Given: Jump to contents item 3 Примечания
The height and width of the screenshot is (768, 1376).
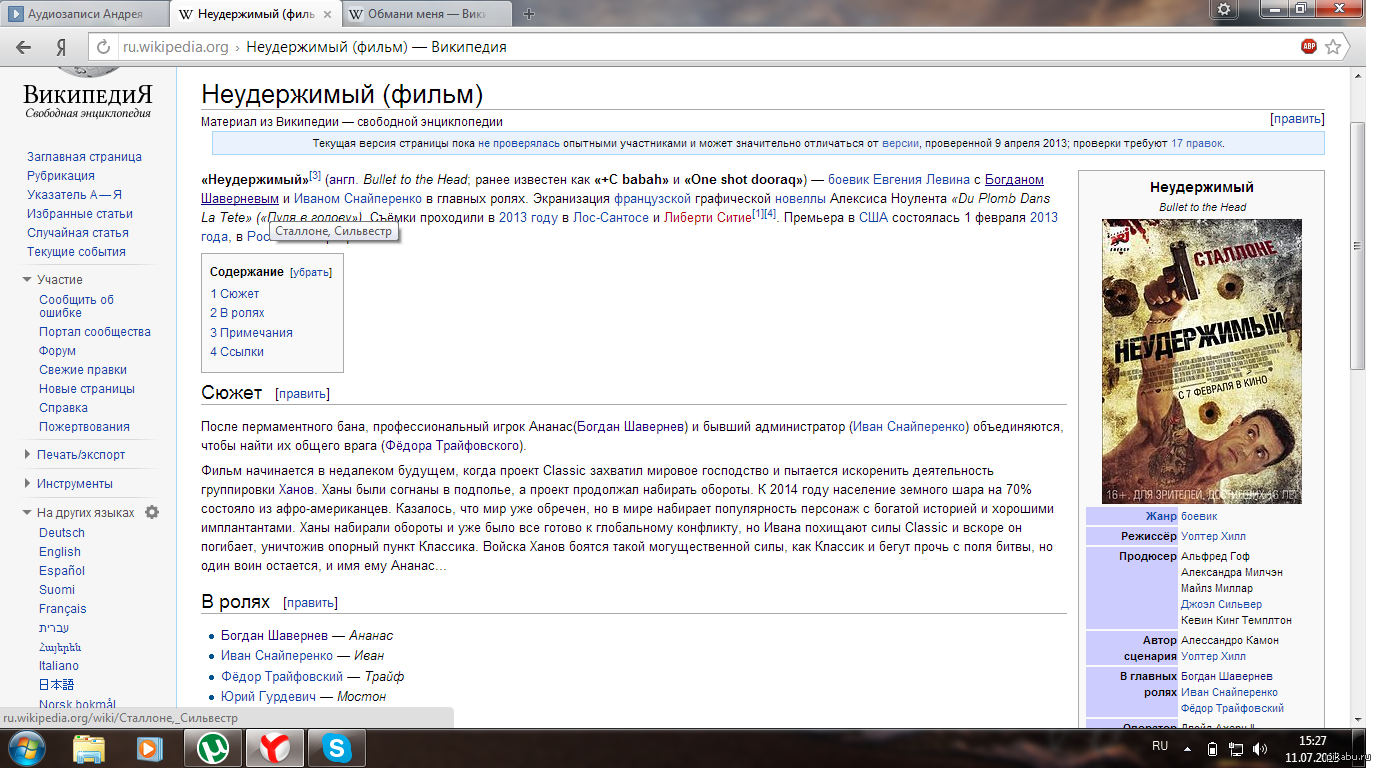Looking at the screenshot, I should [x=251, y=333].
